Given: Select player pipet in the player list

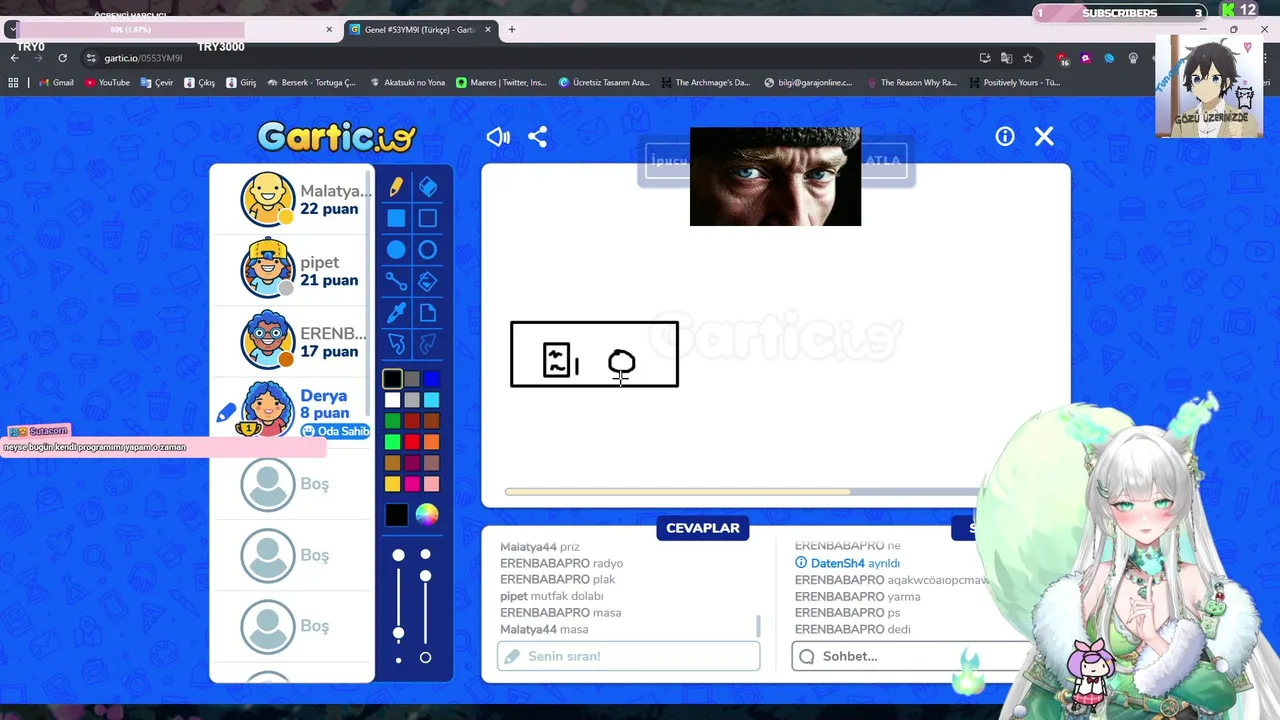Looking at the screenshot, I should point(292,270).
